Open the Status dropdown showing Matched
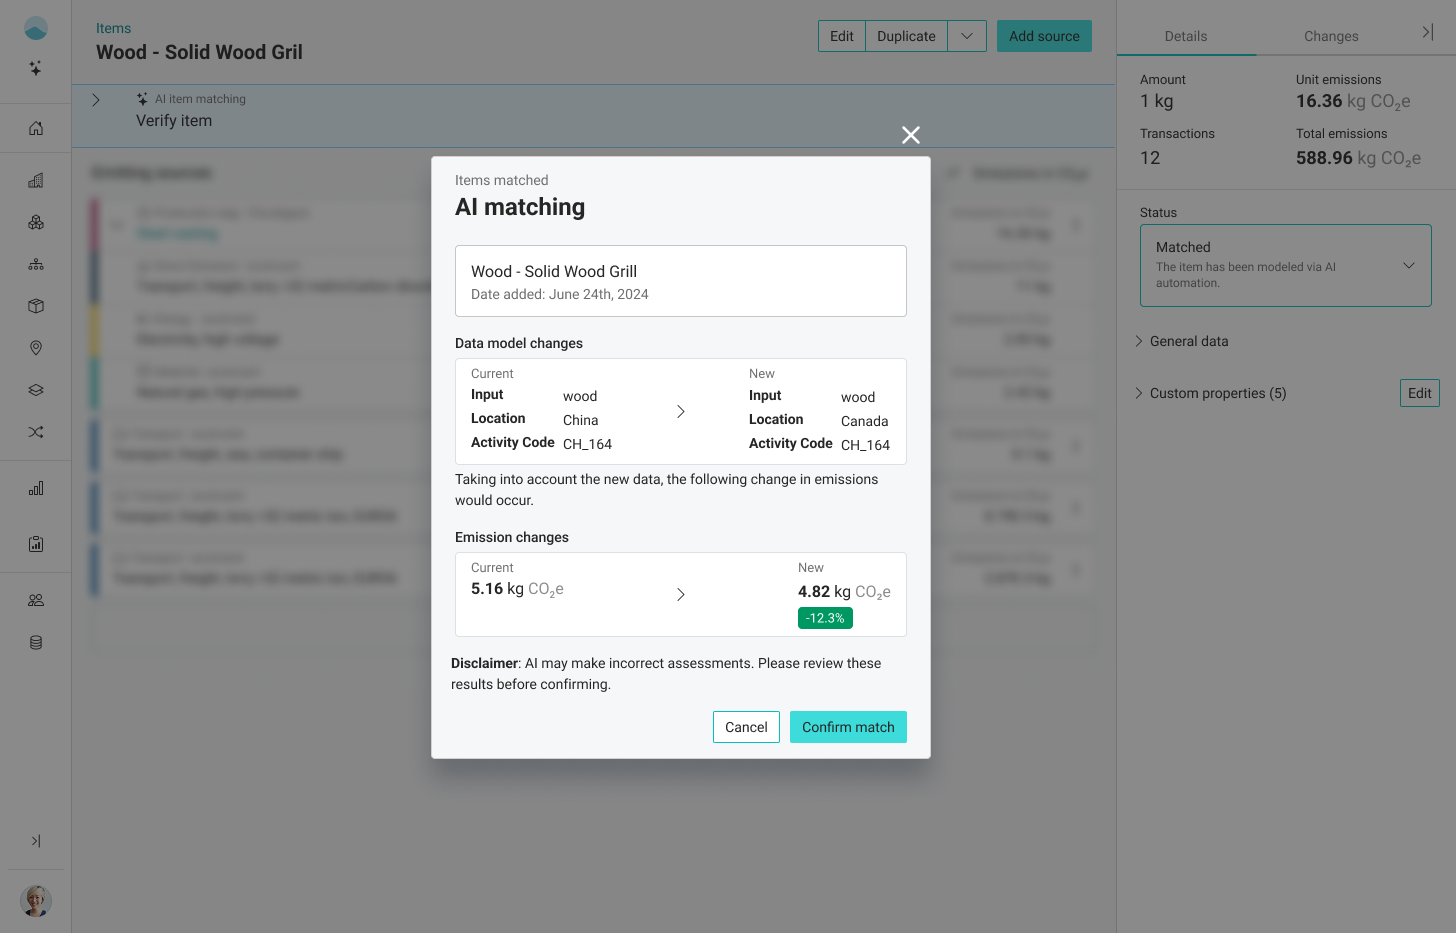Viewport: 1456px width, 933px height. [1286, 264]
